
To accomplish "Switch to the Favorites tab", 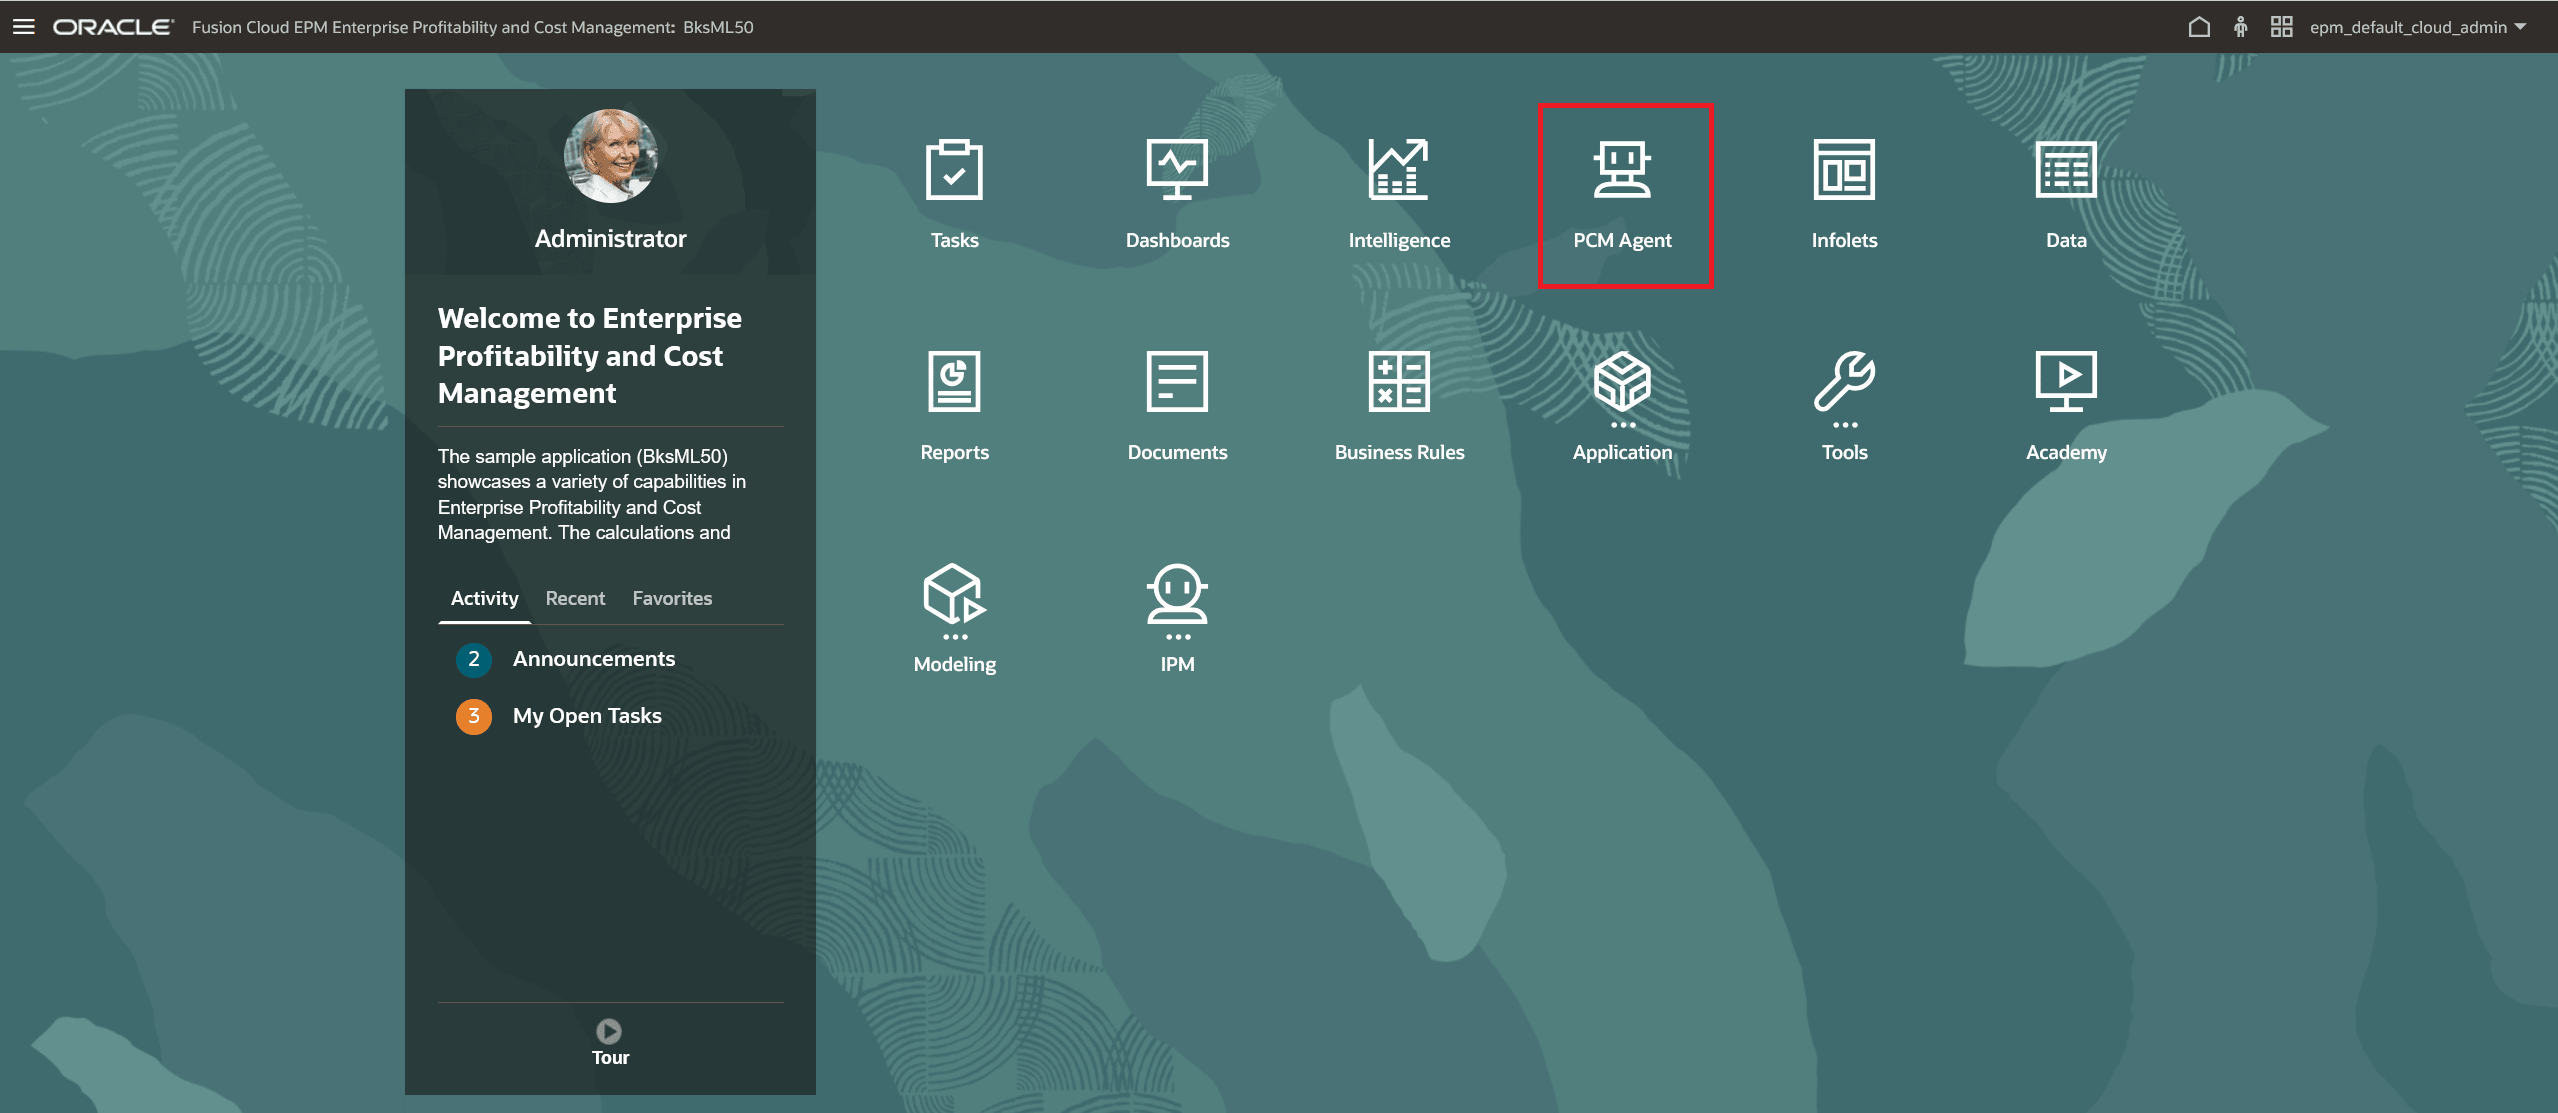I will [672, 598].
